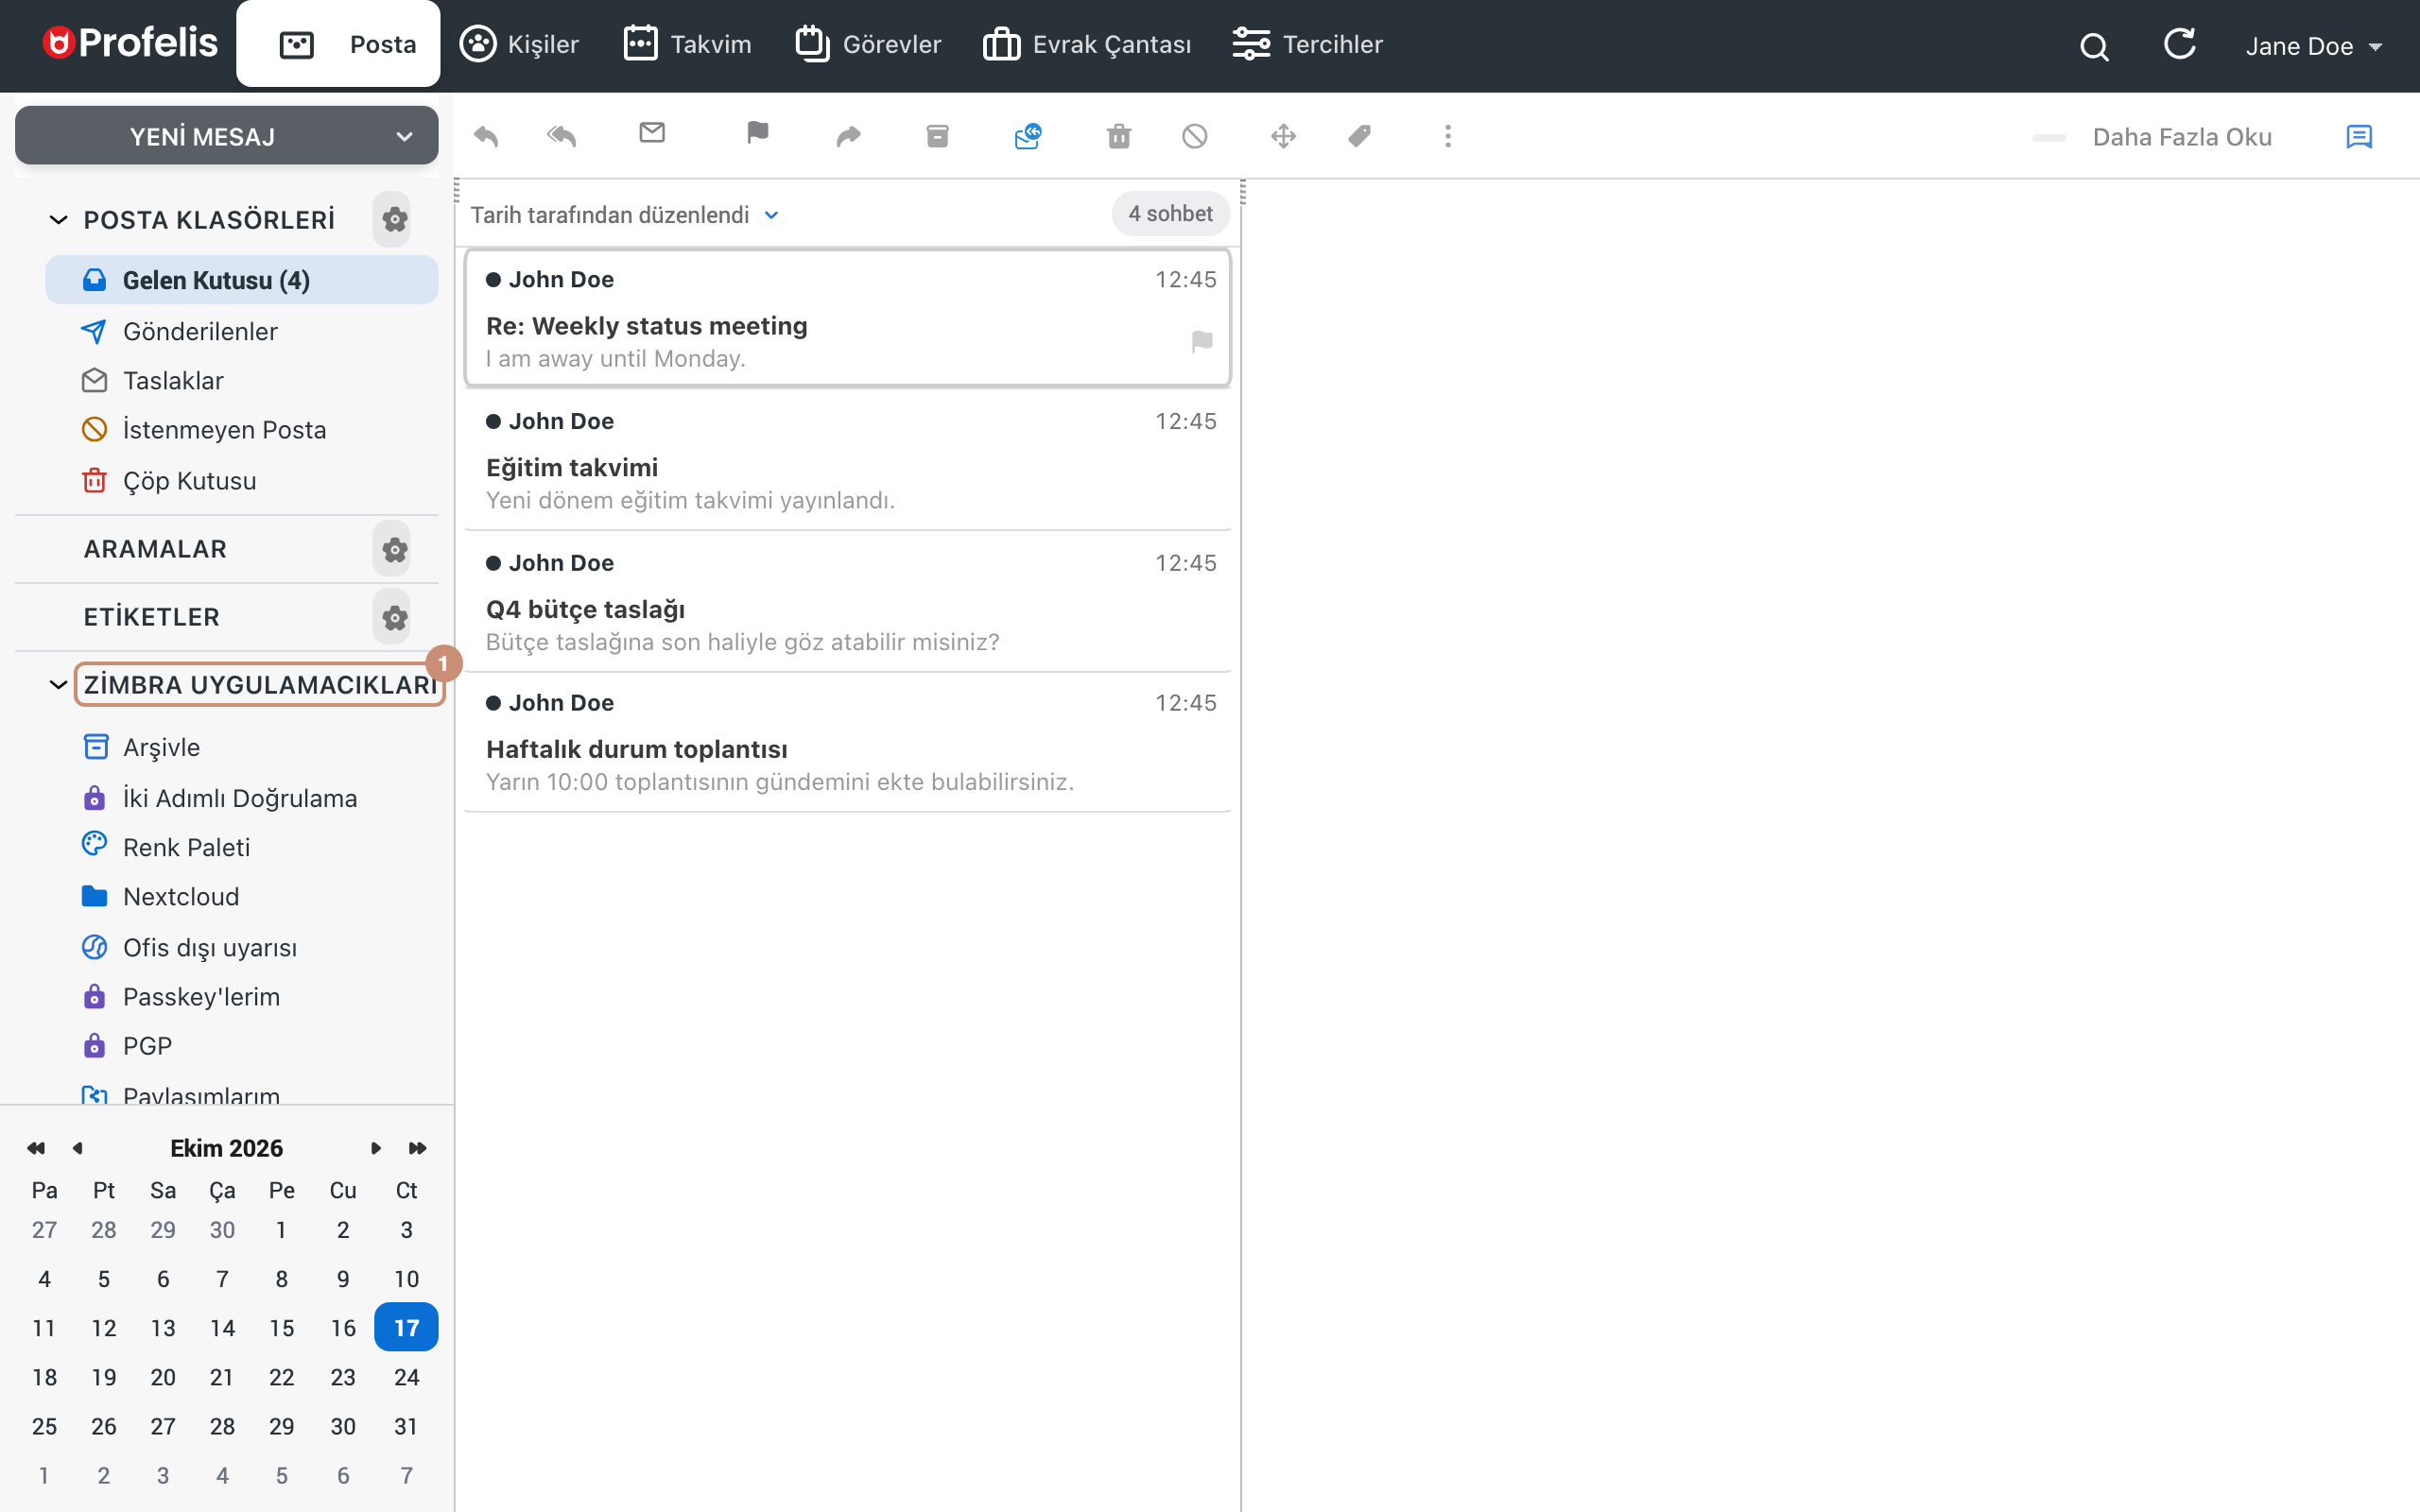Open the Tarih tarafından düzenlendi sort dropdown
Screen dimensions: 2420x1512
[625, 215]
